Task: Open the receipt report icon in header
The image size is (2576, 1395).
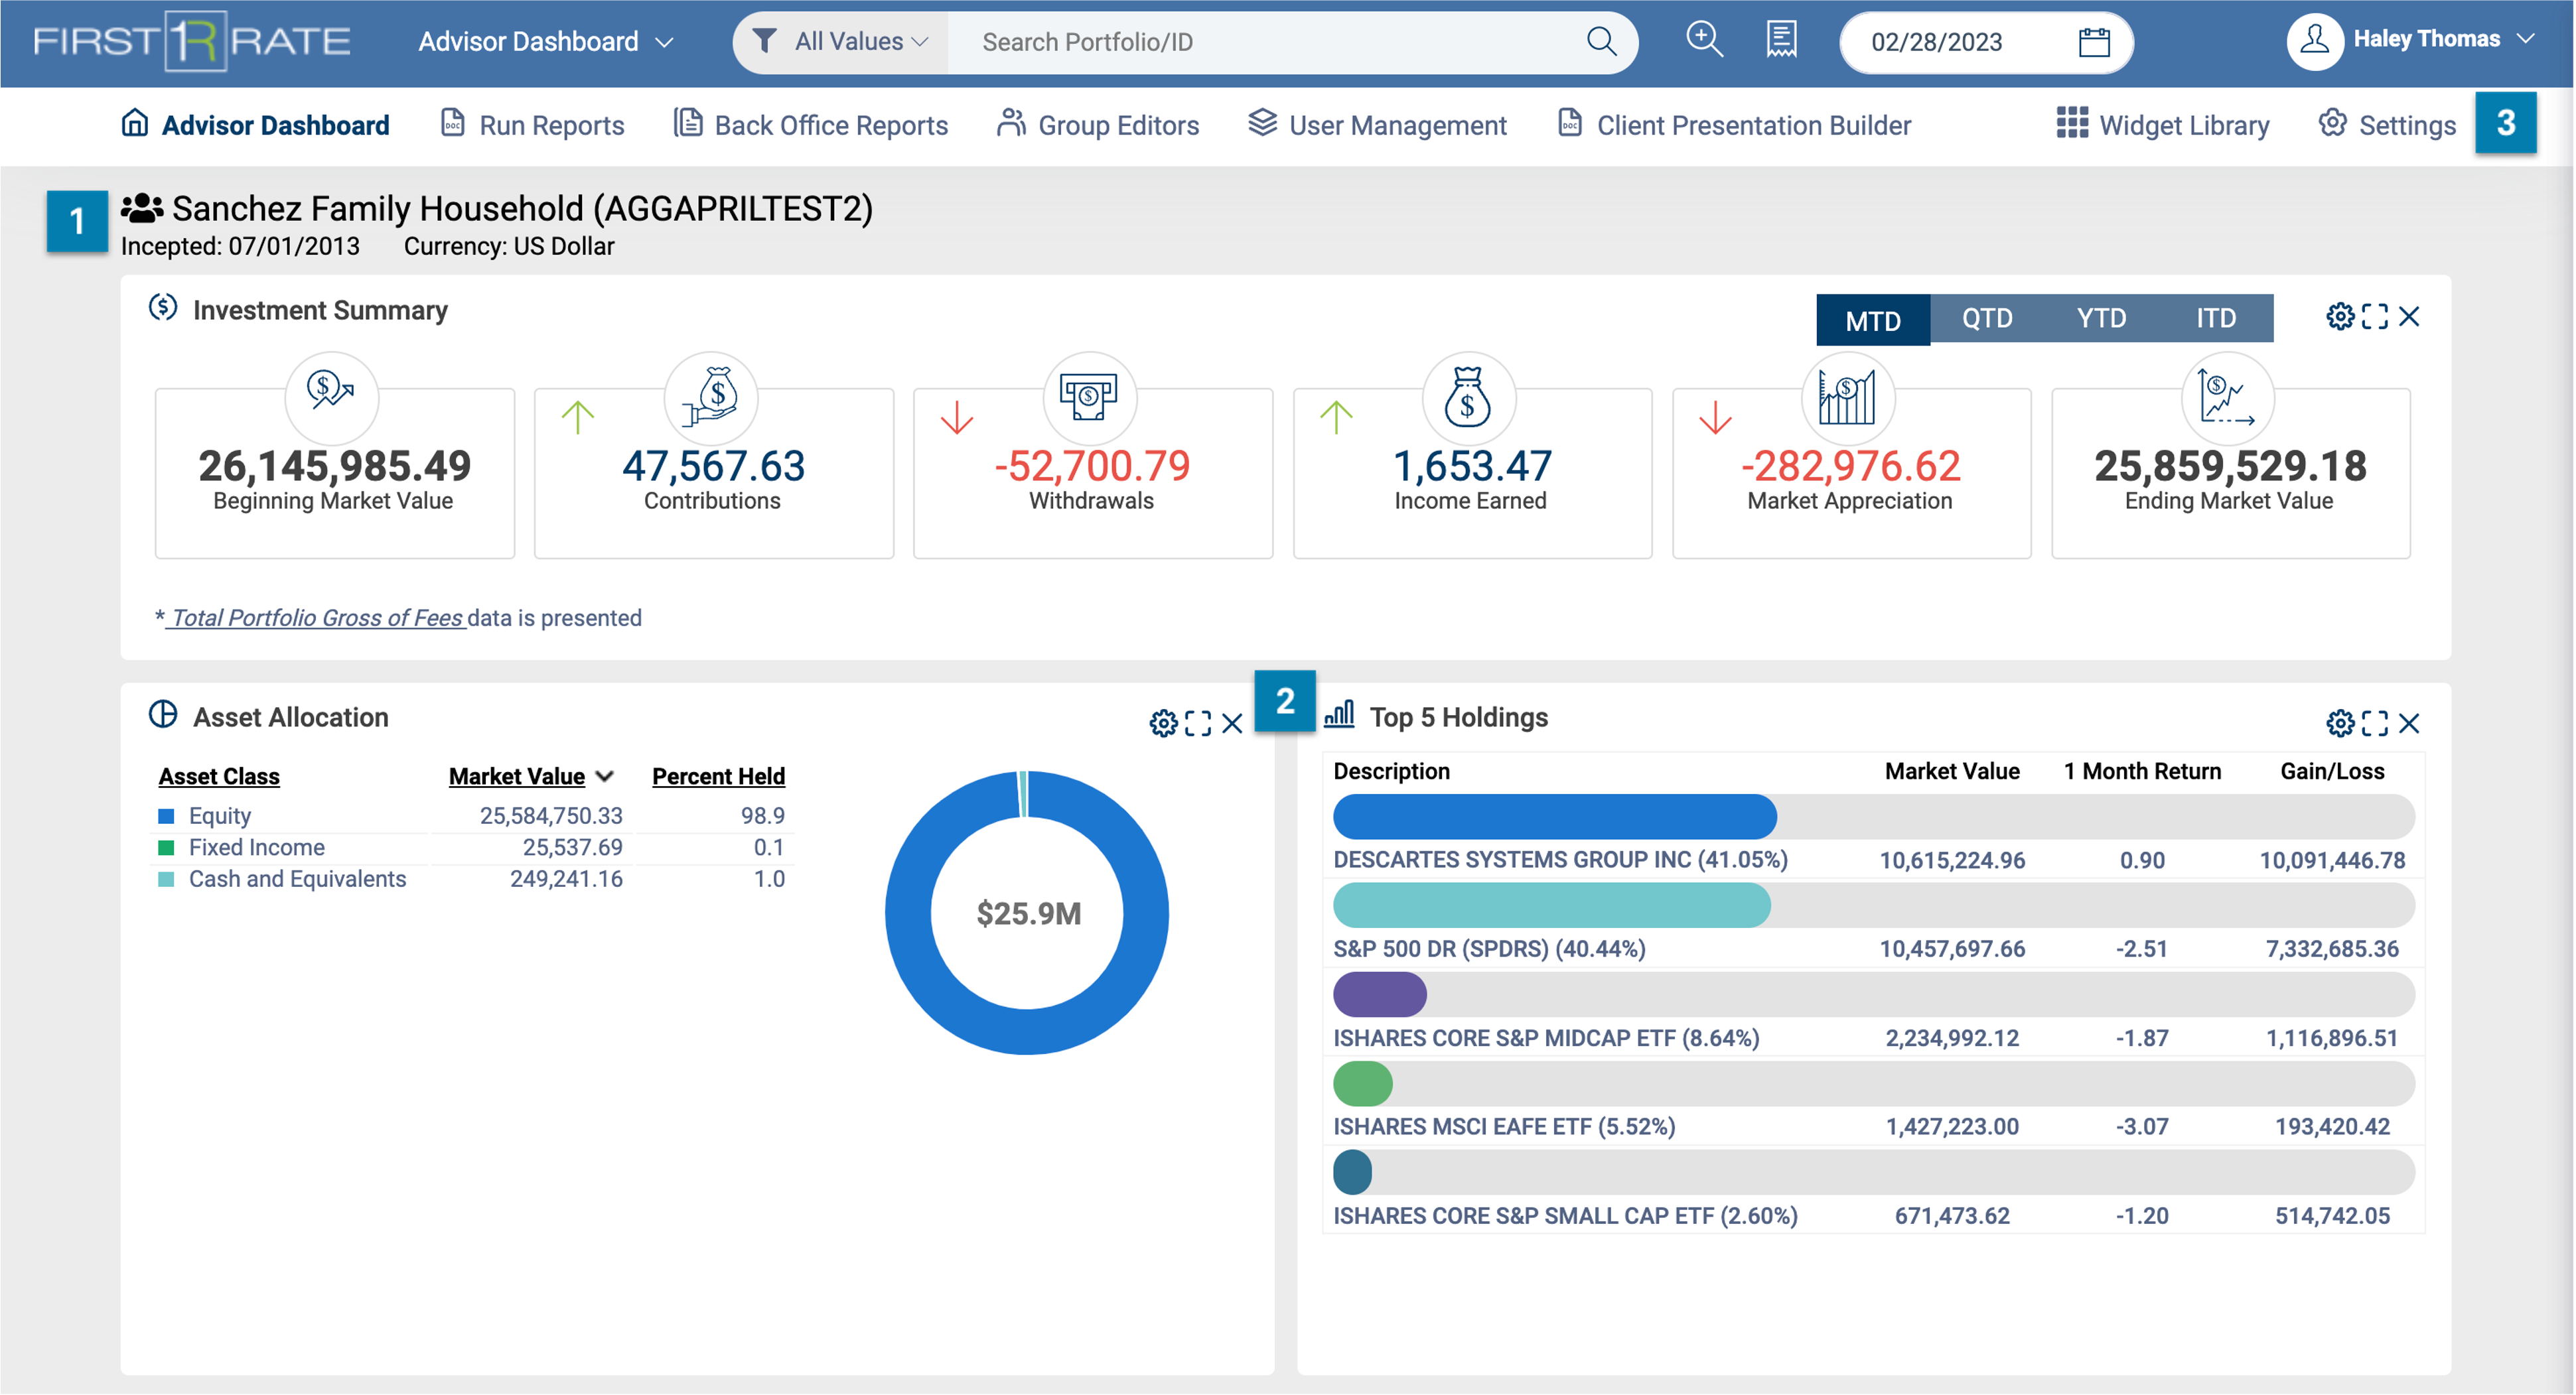Action: [x=1781, y=40]
